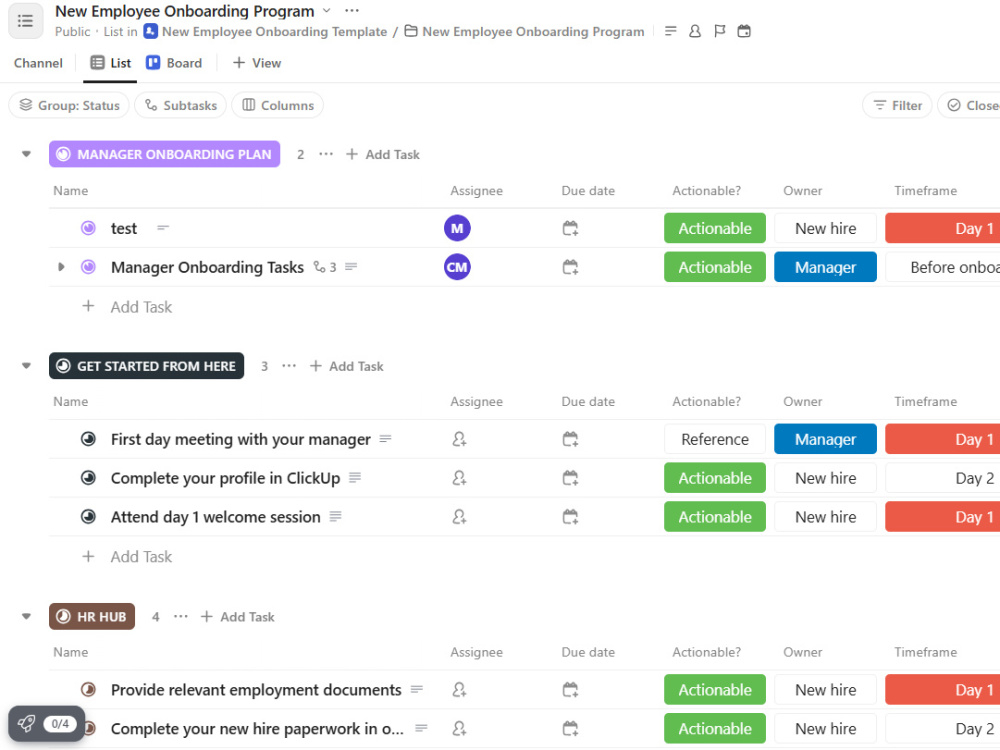Collapse the HR Hub group
This screenshot has height=750, width=1000.
tap(26, 617)
